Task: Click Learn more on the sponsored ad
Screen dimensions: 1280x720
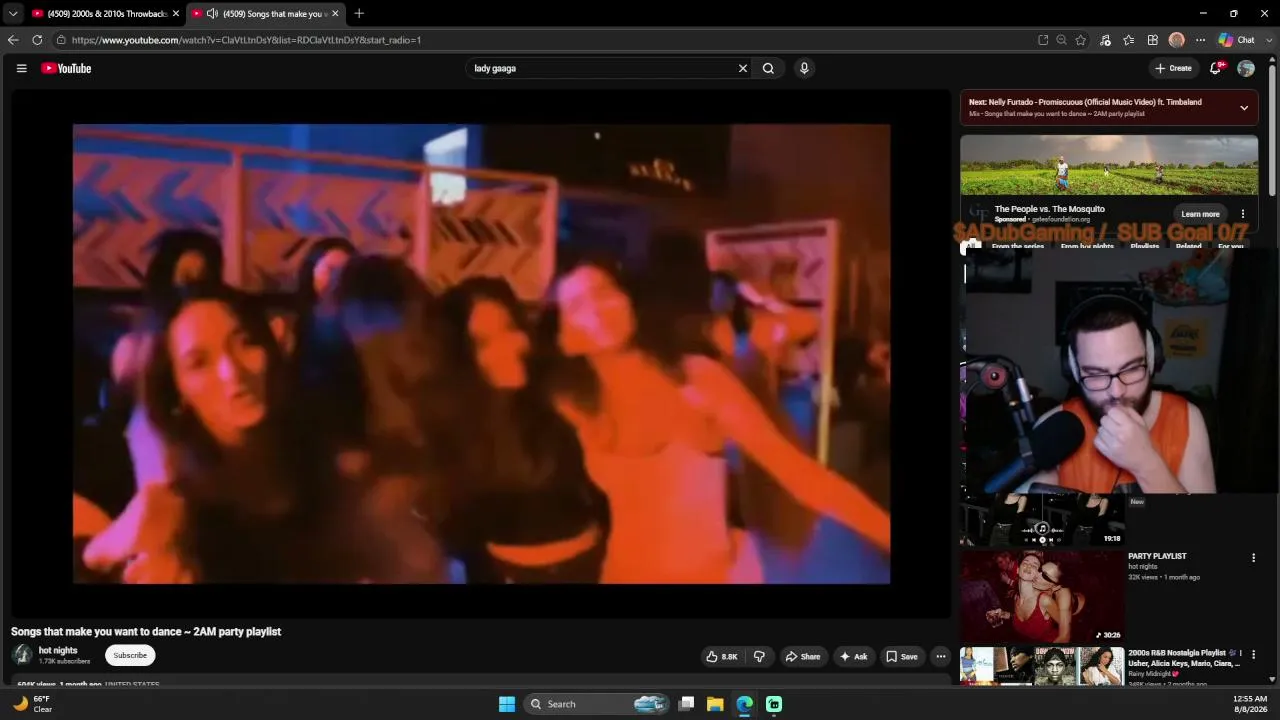Action: point(1200,214)
